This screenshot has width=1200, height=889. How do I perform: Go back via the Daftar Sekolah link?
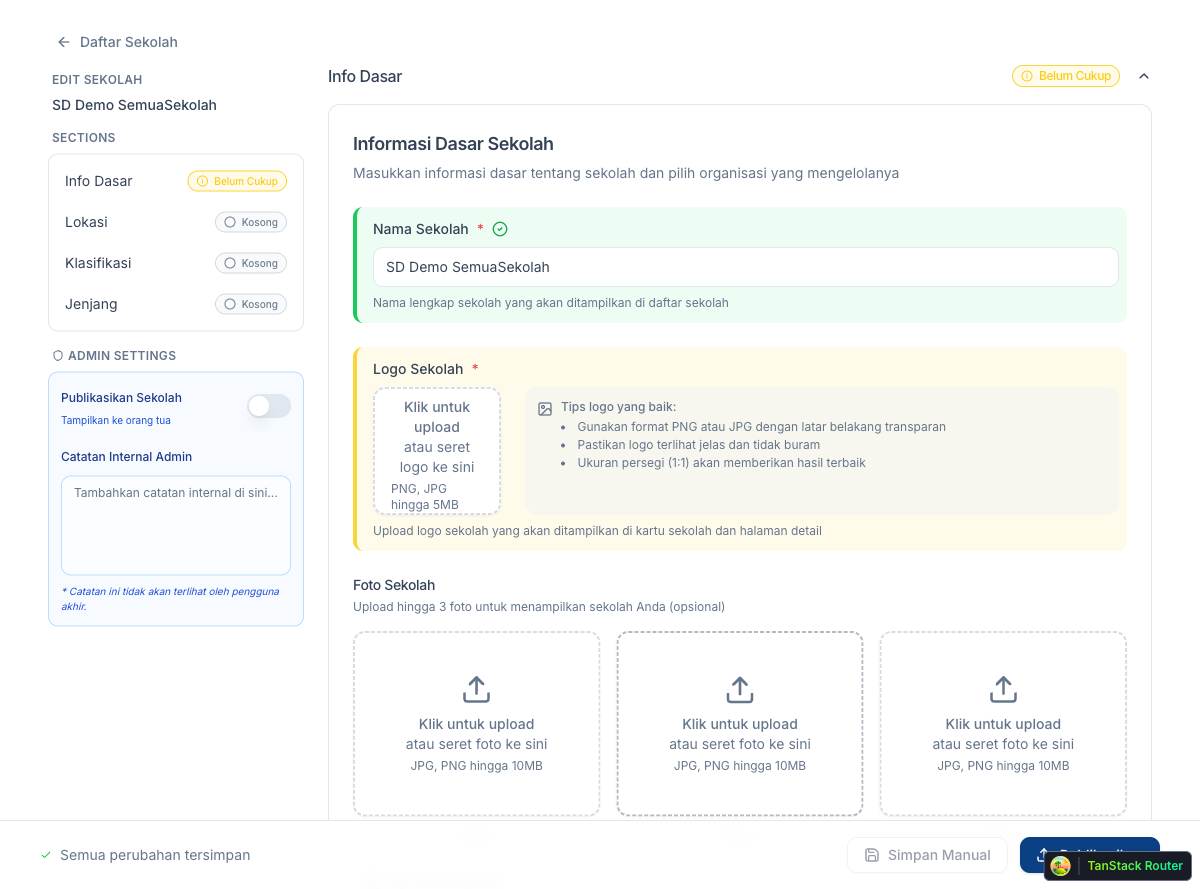(130, 42)
